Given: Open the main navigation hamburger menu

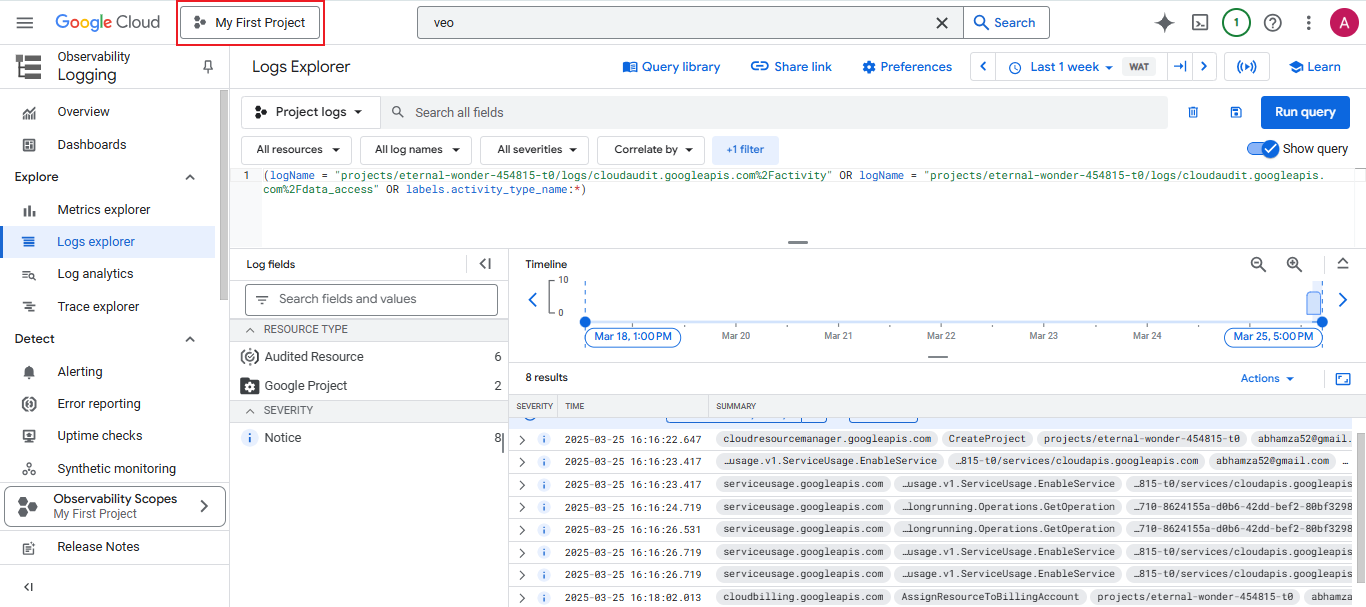Looking at the screenshot, I should point(25,23).
